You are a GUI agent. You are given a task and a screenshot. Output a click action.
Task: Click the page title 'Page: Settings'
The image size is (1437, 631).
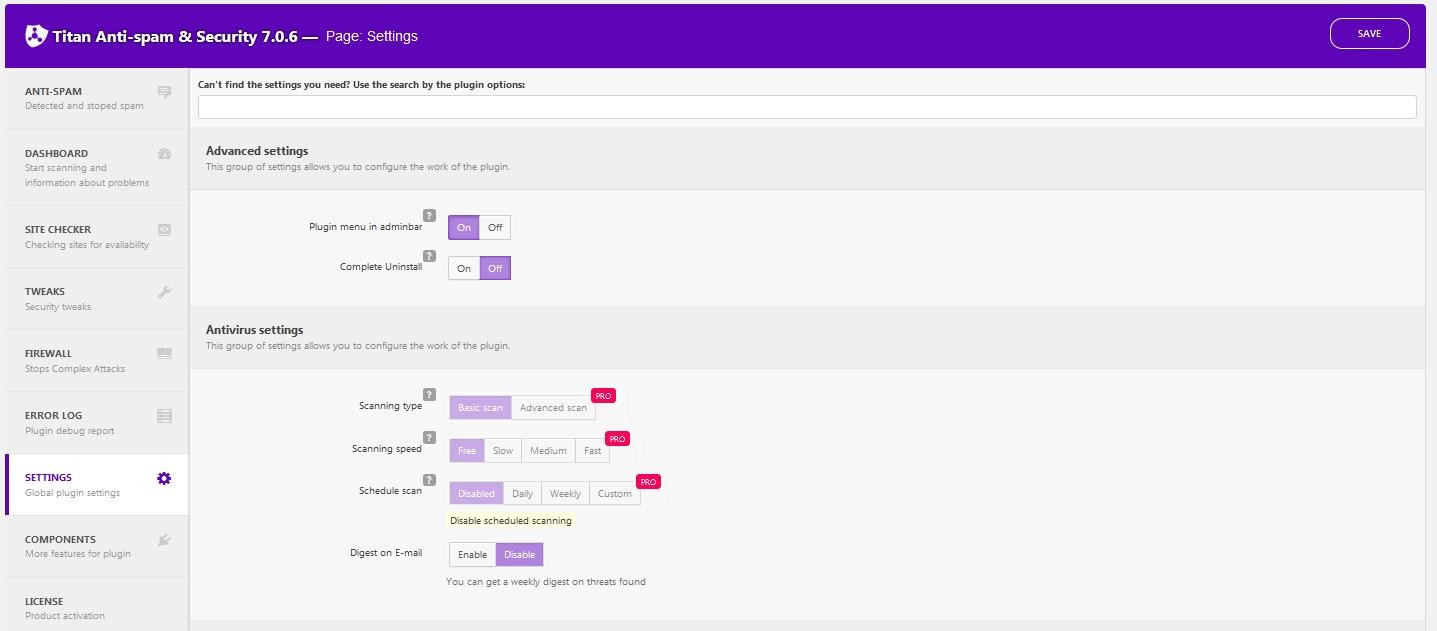(x=372, y=36)
